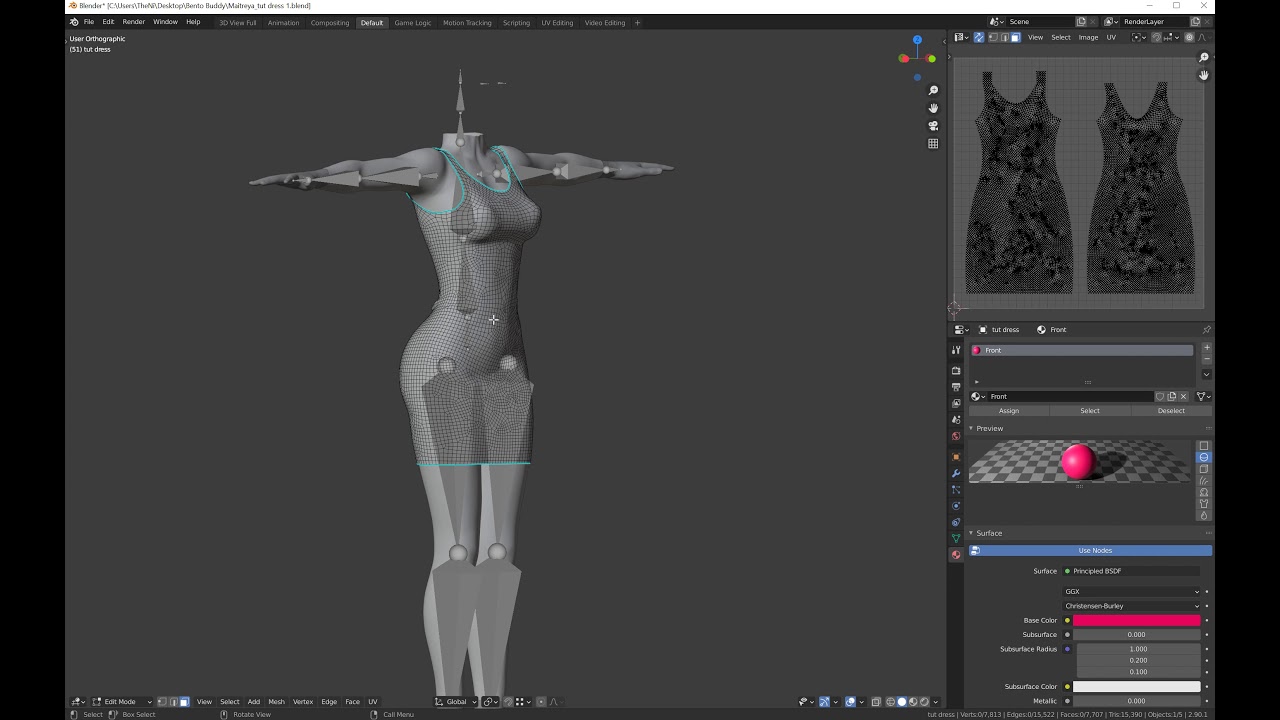This screenshot has height=720, width=1280.
Task: Open the Tool properties tab (wrench and screwdriver)
Action: (x=956, y=350)
